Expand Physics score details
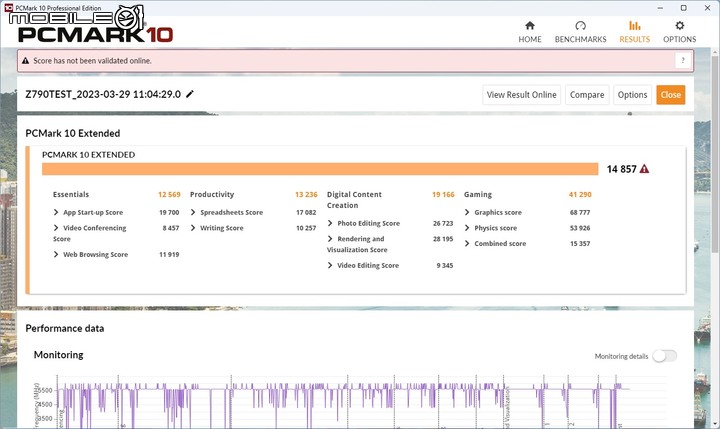Viewport: 720px width, 429px height. point(467,228)
